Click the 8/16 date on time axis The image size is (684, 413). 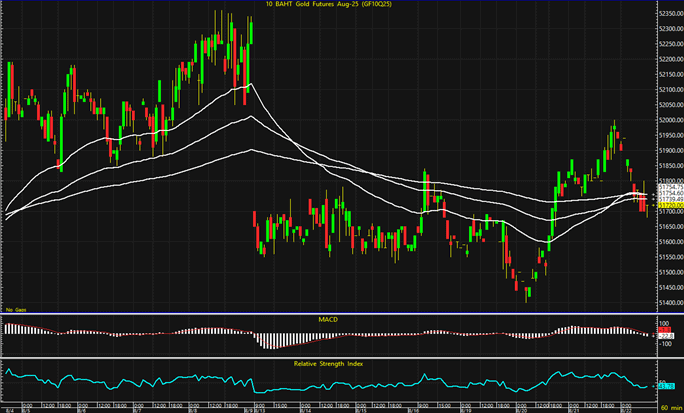coord(412,409)
